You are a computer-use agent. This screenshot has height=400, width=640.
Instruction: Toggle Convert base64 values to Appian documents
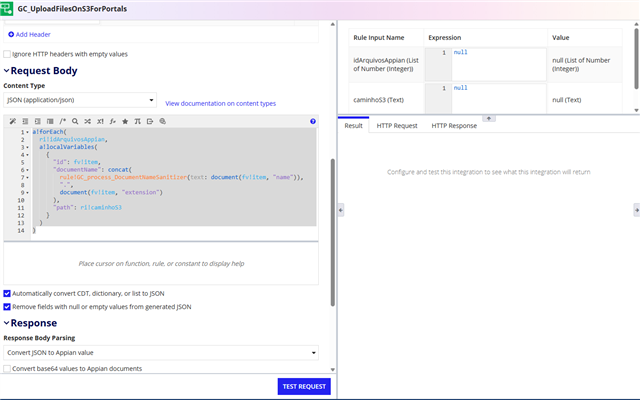click(8, 369)
